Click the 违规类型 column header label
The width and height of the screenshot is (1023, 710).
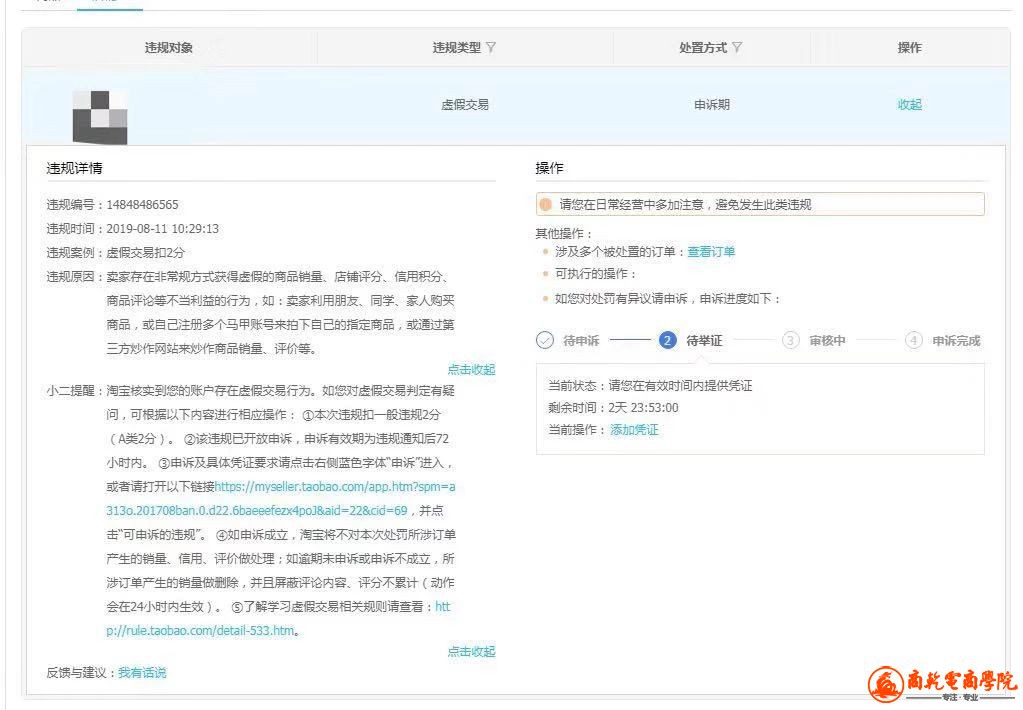coord(457,48)
